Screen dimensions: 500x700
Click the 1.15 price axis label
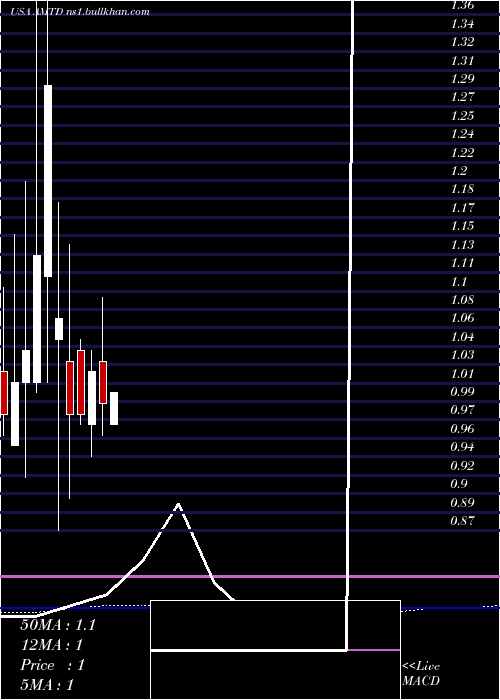(x=462, y=226)
